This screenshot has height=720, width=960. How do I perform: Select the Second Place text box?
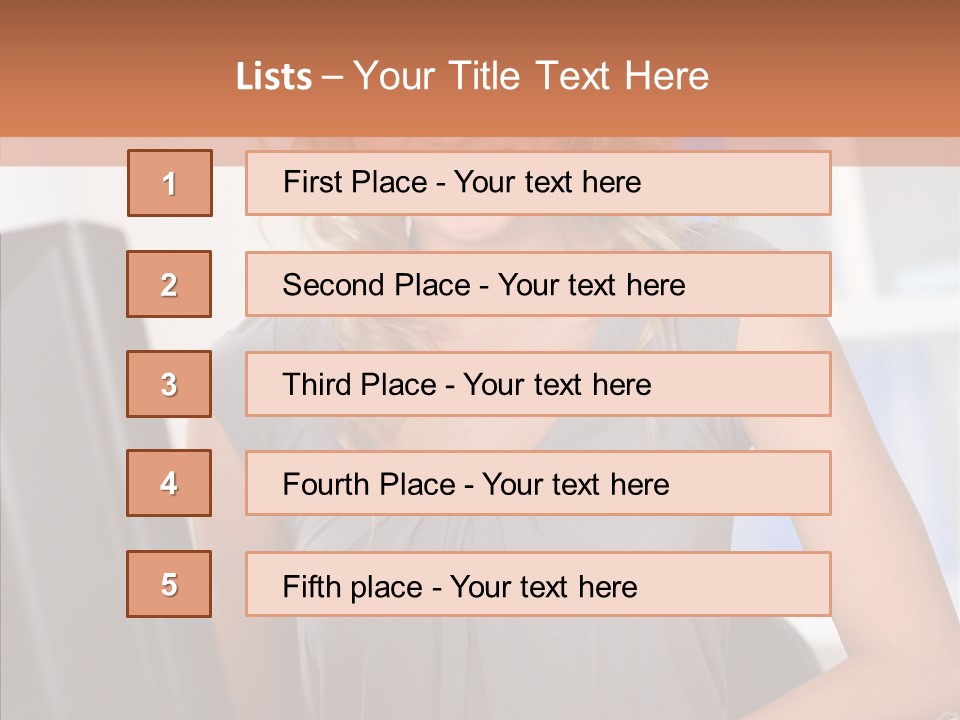pyautogui.click(x=538, y=284)
